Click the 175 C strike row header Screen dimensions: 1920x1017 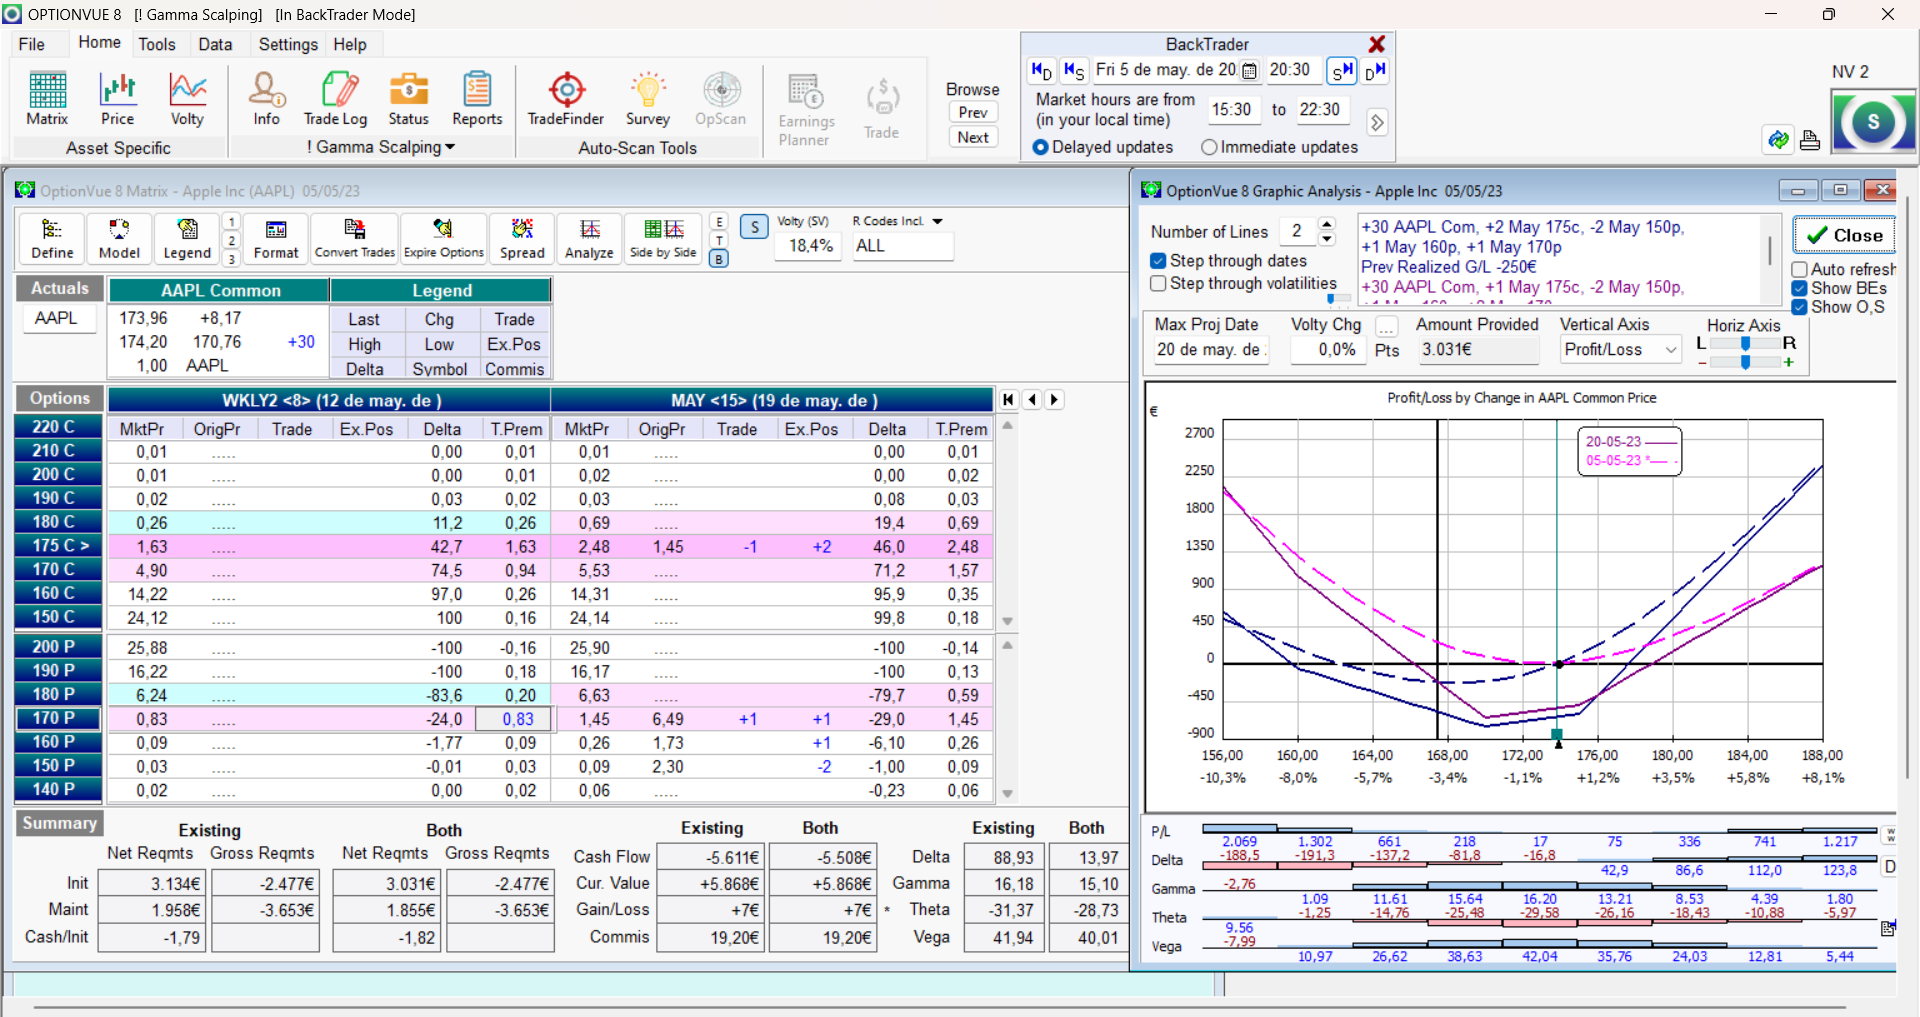coord(59,545)
